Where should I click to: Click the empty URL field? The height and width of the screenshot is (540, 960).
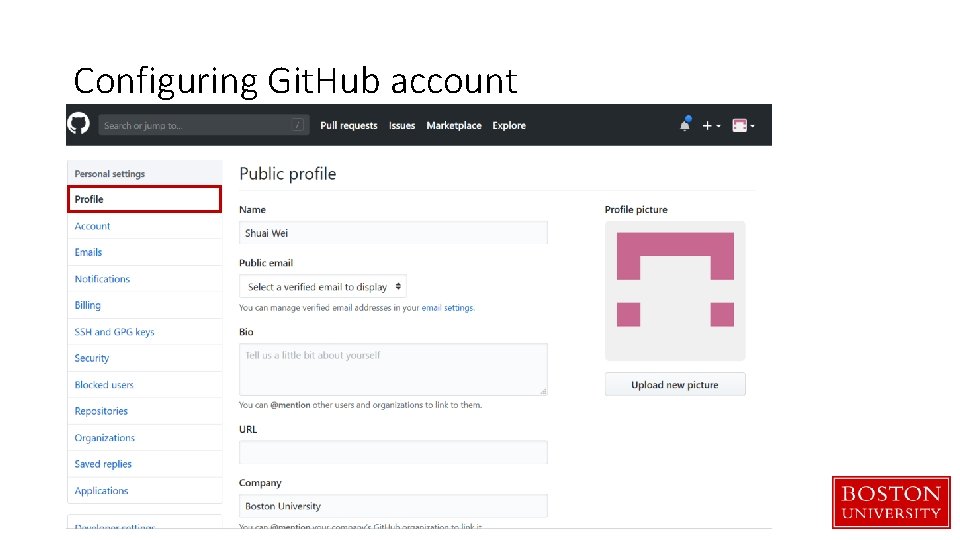pos(393,452)
